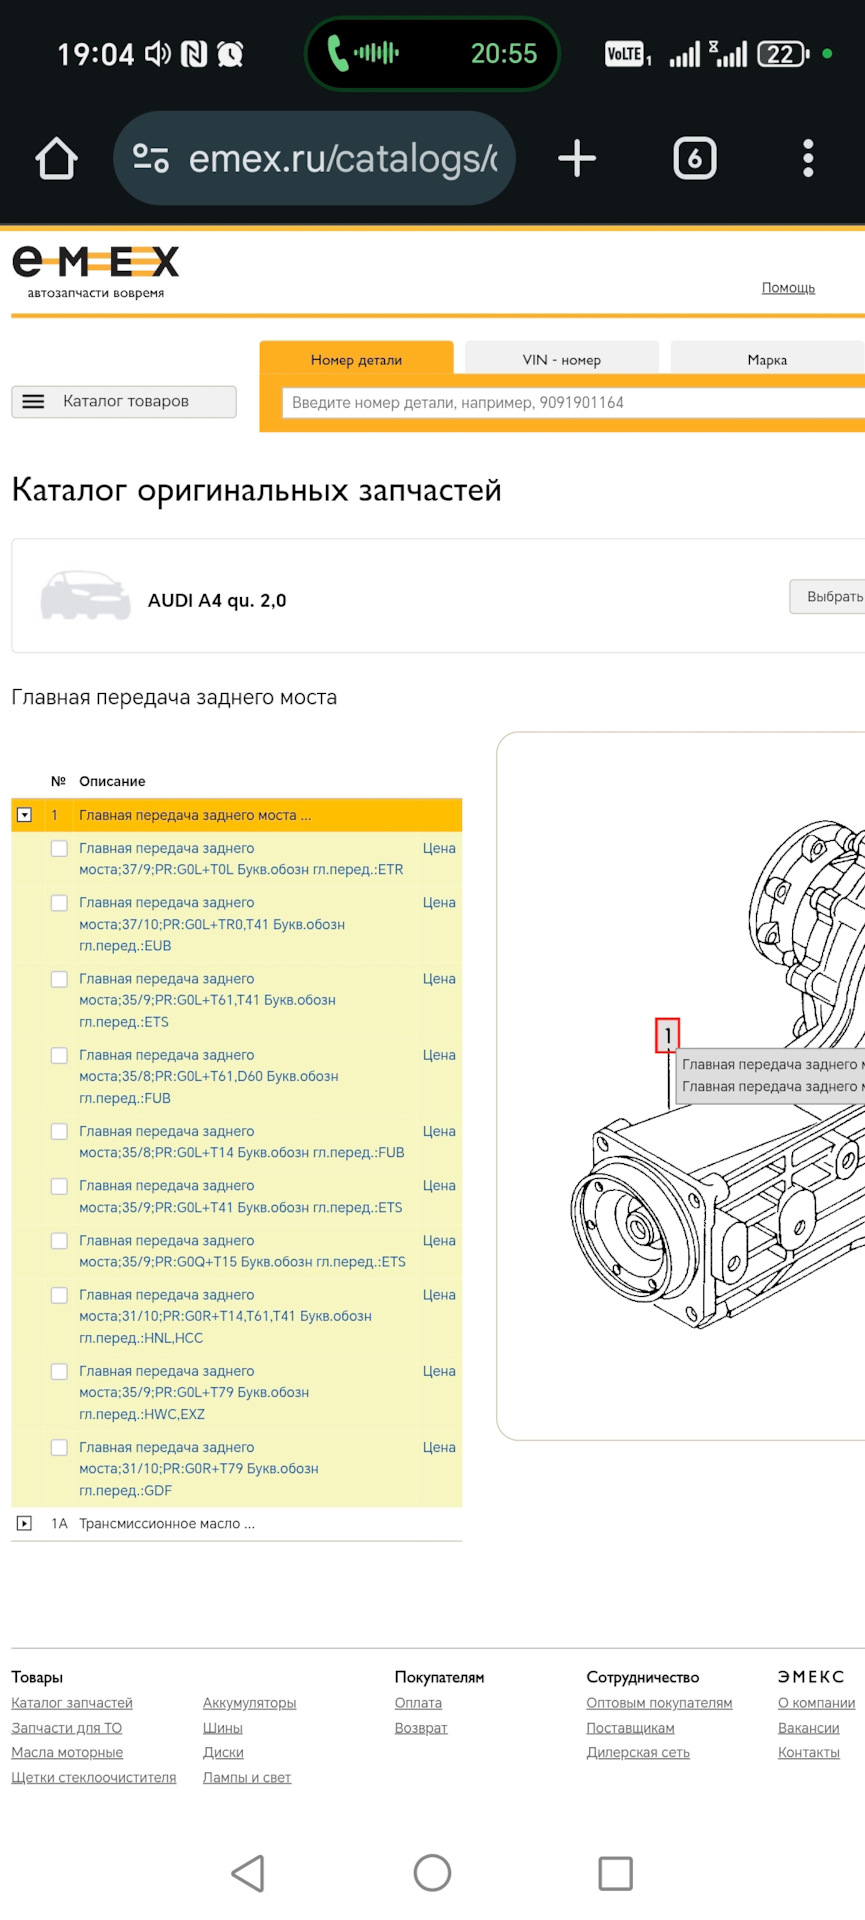
Task: Expand row 1A Трансмиссионное масло
Action: [x=24, y=1523]
